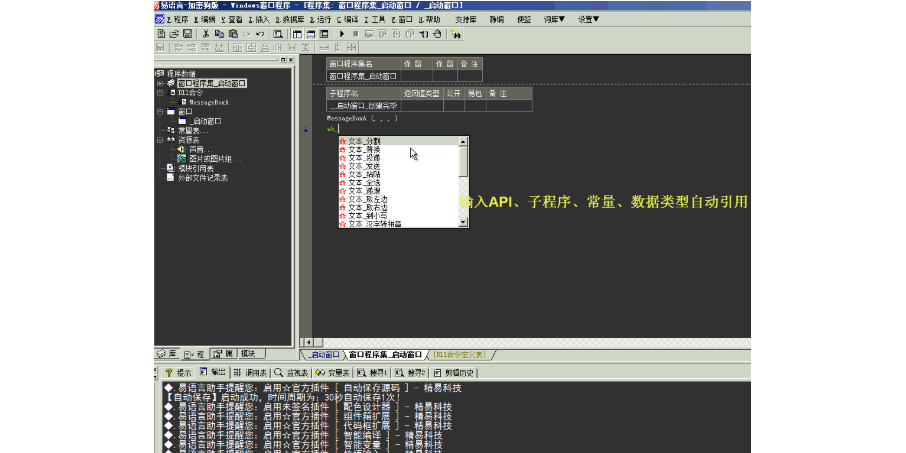Viewport: 906px width, 453px height.
Task: Click autocomplete list scrollbar down arrow
Action: pos(462,223)
